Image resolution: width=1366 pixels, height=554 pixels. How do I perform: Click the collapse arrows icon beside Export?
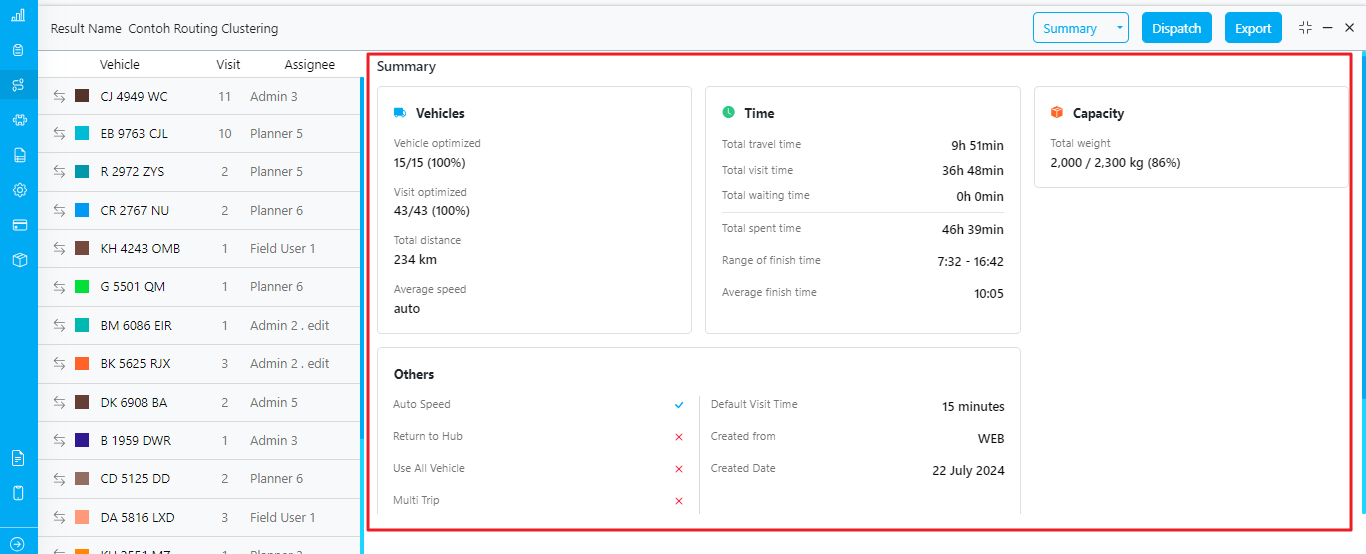coord(1305,28)
